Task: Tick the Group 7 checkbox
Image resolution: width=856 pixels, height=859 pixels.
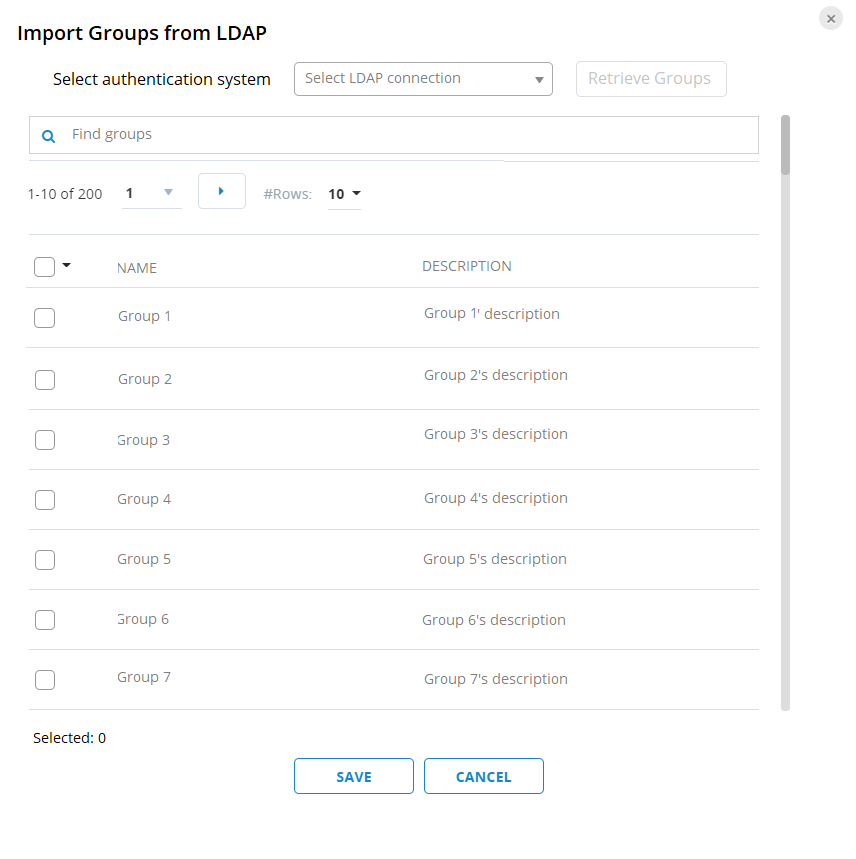Action: coord(44,680)
